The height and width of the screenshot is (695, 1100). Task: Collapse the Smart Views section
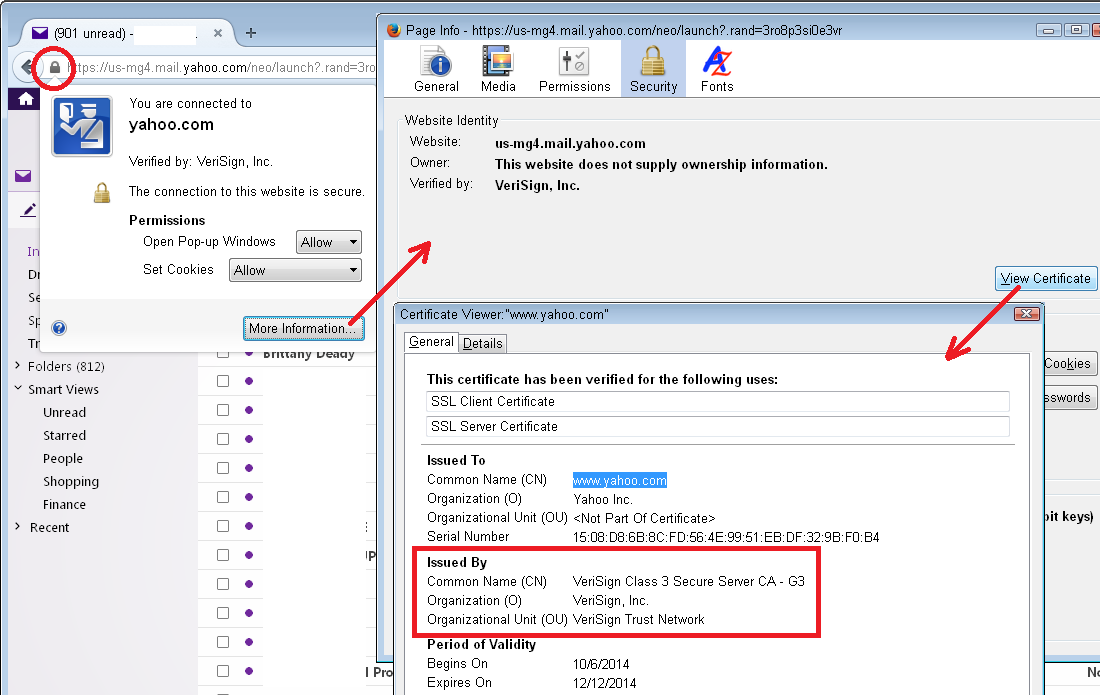(18, 389)
